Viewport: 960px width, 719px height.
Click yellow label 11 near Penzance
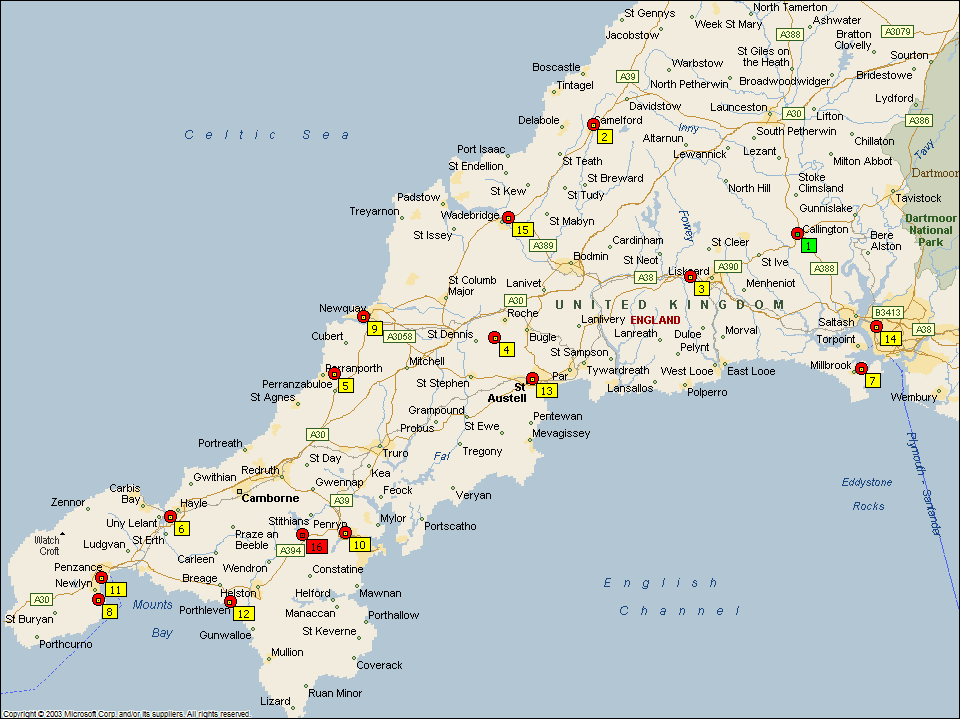[x=115, y=589]
